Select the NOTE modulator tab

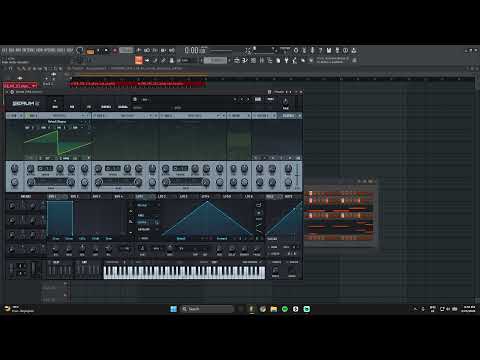pos(289,196)
